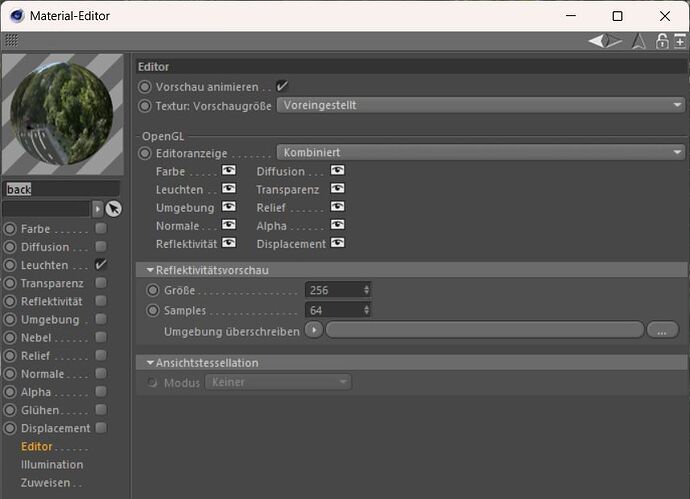Click the lock element icon
The width and height of the screenshot is (690, 499).
pyautogui.click(x=662, y=41)
